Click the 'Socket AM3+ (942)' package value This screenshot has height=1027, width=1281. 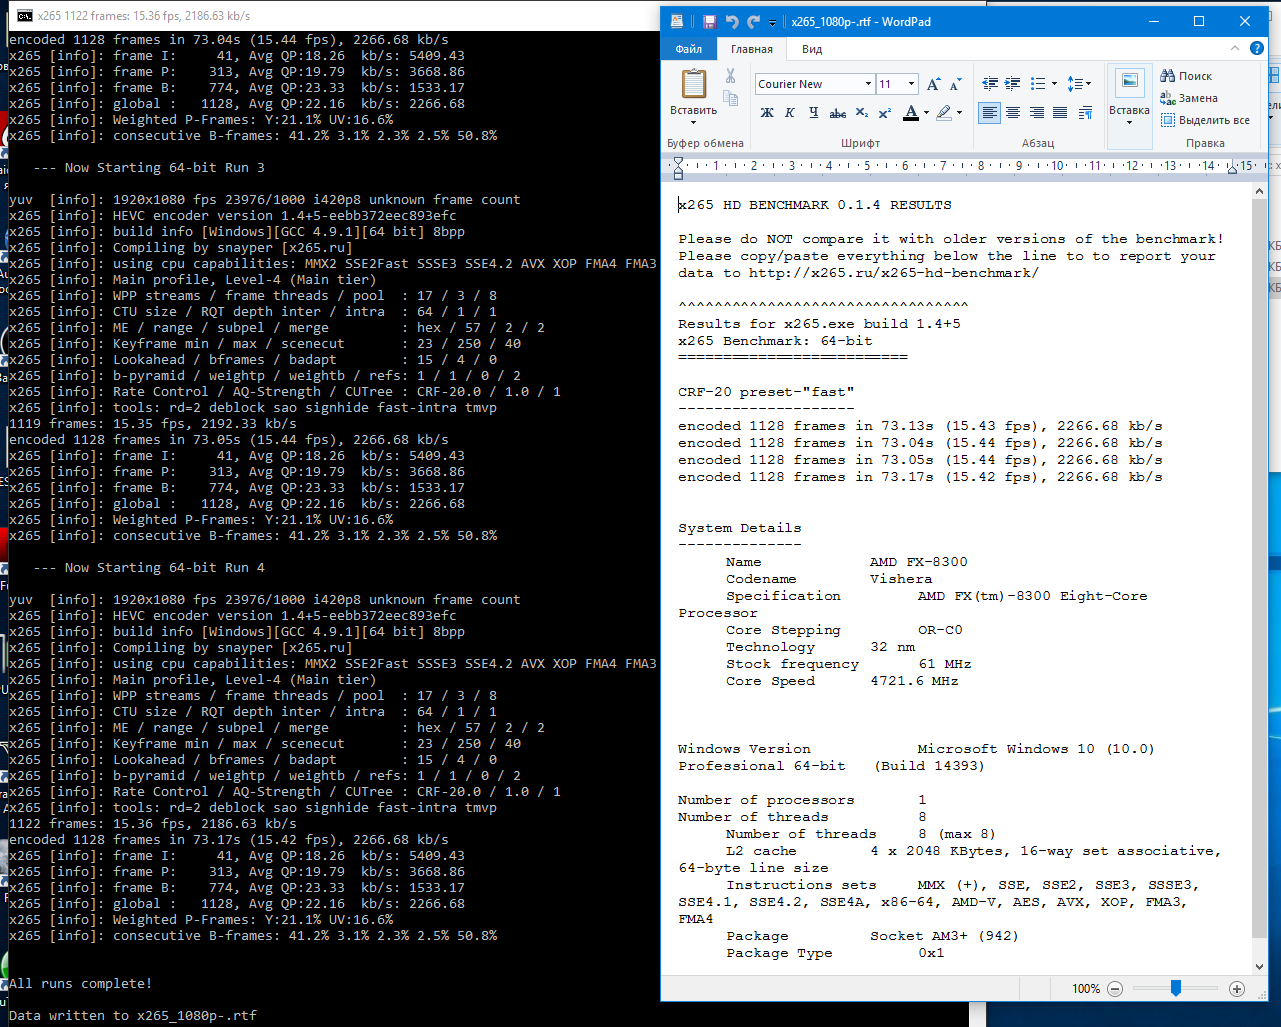click(x=944, y=936)
